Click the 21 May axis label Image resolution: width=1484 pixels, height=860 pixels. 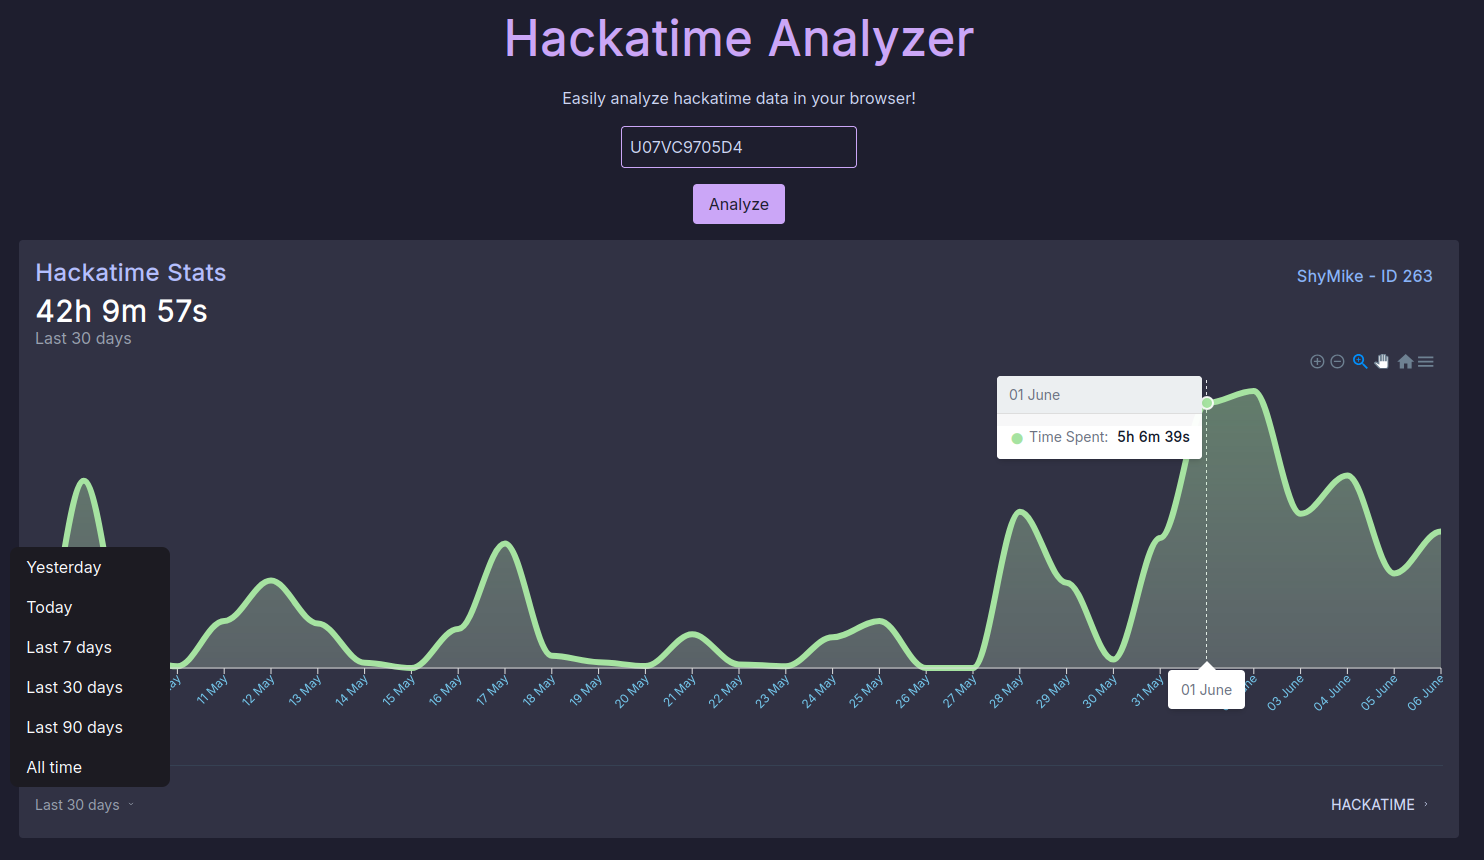pyautogui.click(x=680, y=690)
